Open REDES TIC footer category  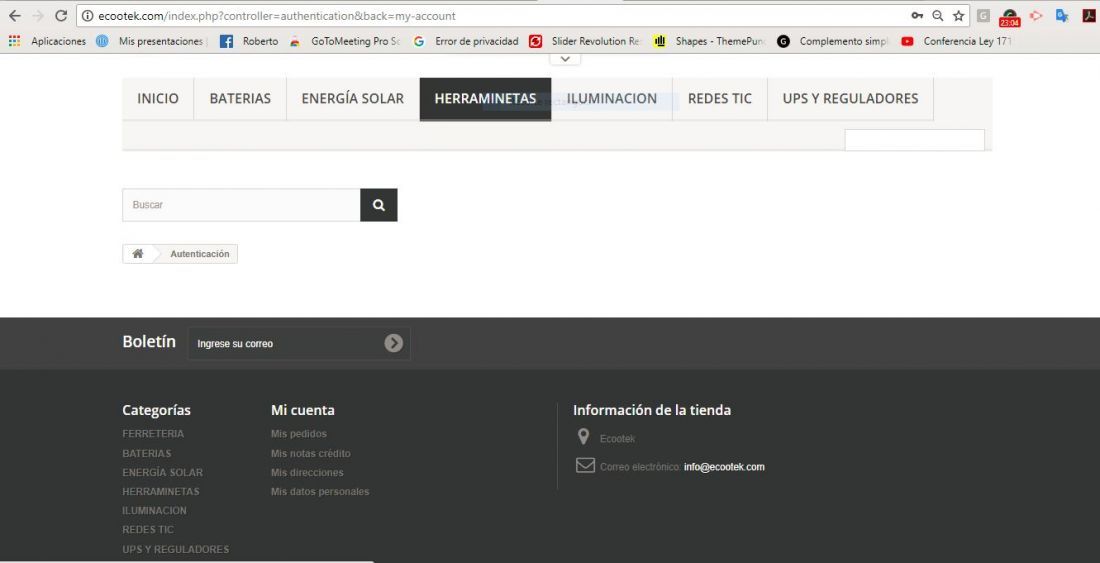coord(148,529)
